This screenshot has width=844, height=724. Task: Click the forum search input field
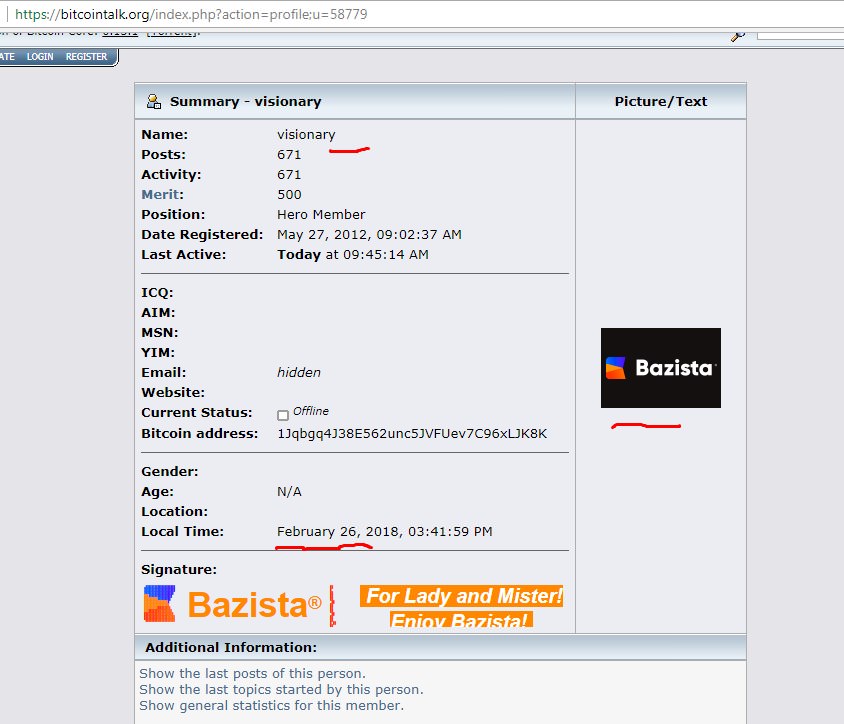pos(800,36)
